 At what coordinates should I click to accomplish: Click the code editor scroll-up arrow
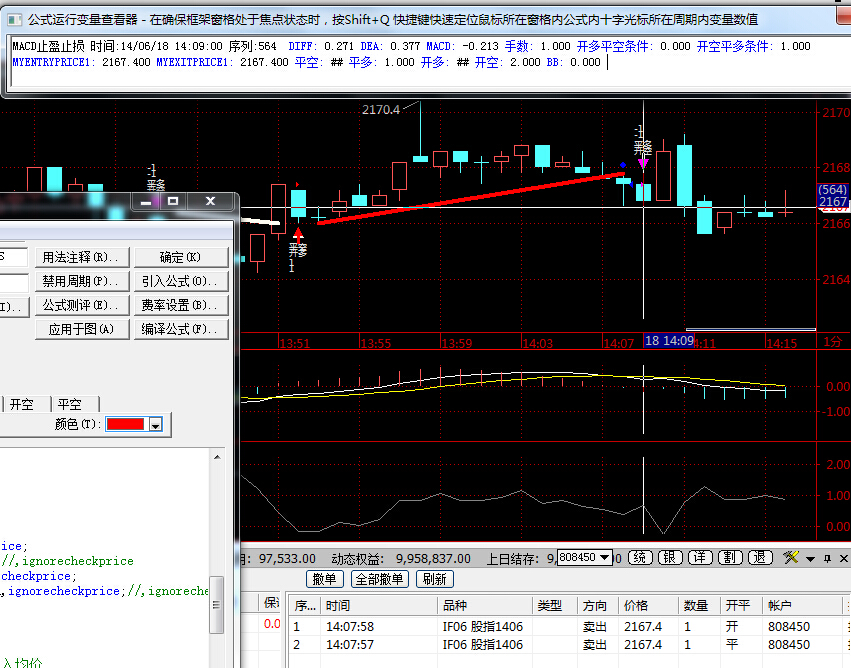coord(217,457)
